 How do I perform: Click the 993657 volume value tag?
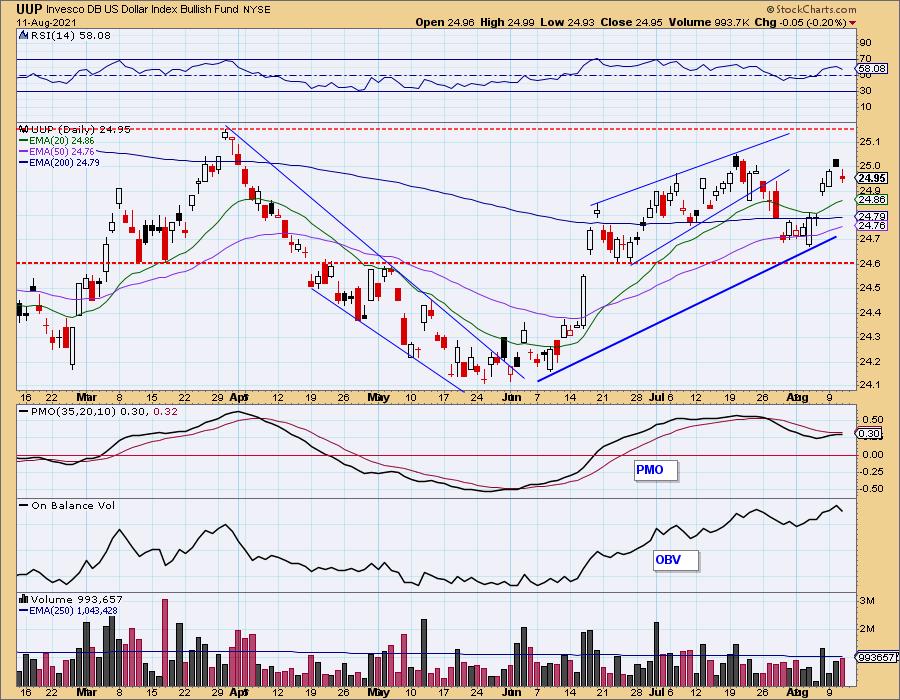(876, 658)
